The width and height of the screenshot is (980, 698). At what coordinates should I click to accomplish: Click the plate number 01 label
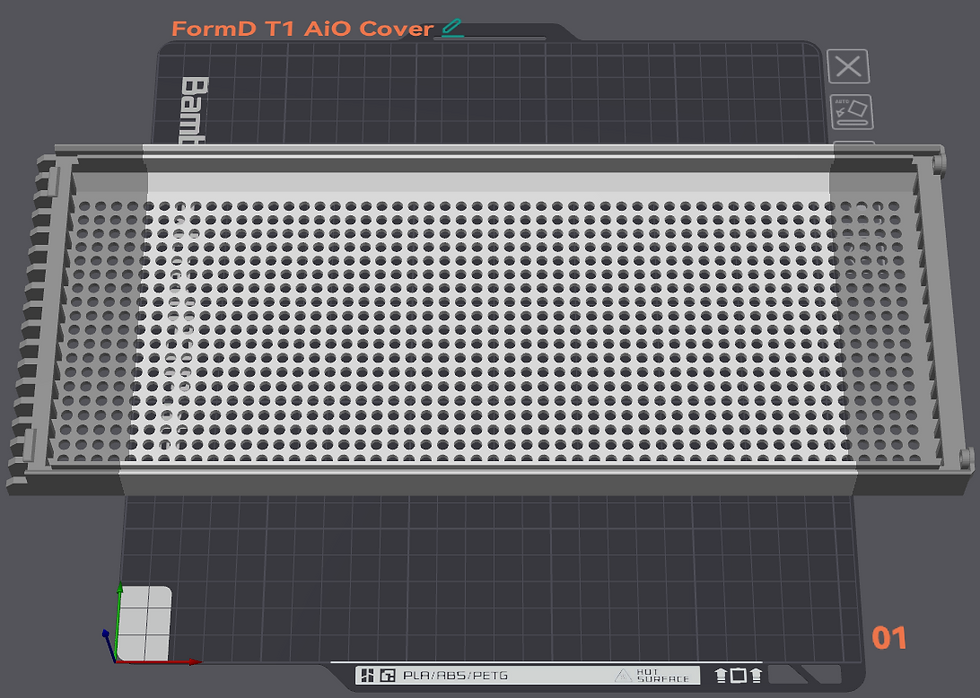click(x=889, y=638)
